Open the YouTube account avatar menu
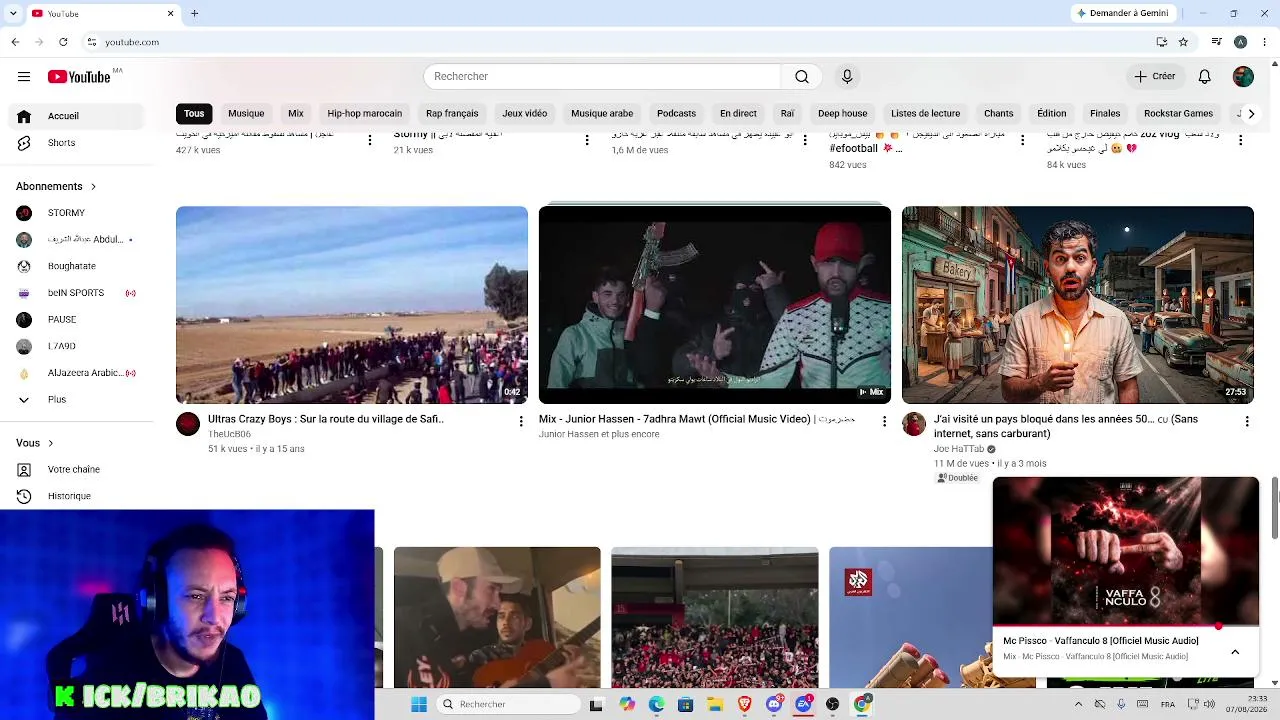 pos(1243,77)
